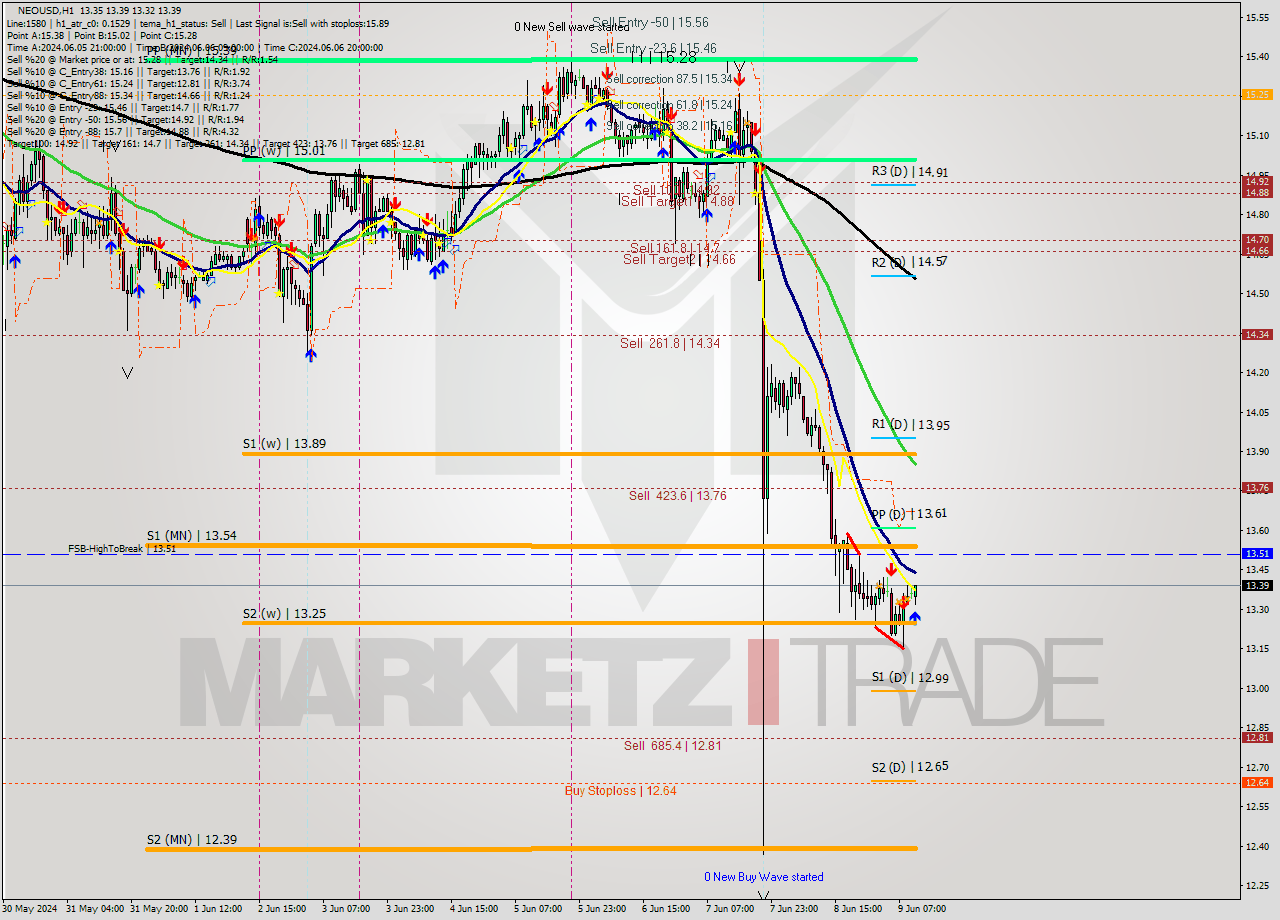Select the R2 (D) | 14.57 label

pyautogui.click(x=909, y=262)
